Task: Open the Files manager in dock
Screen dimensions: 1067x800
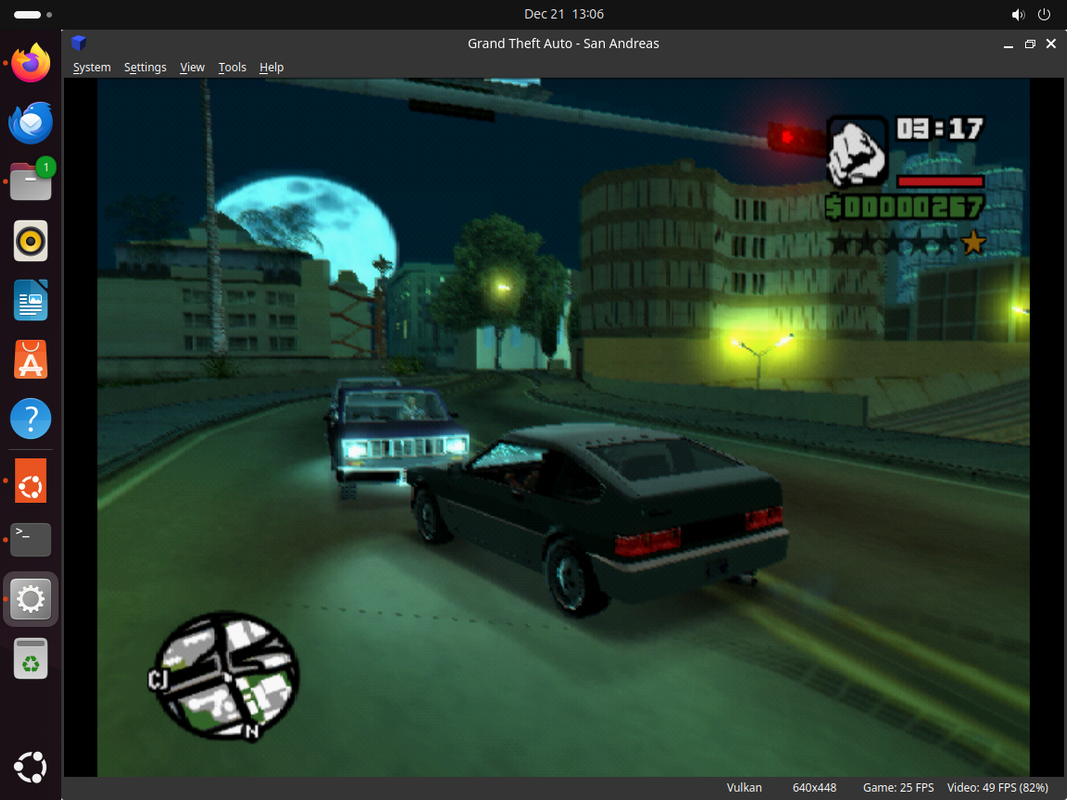Action: [31, 181]
